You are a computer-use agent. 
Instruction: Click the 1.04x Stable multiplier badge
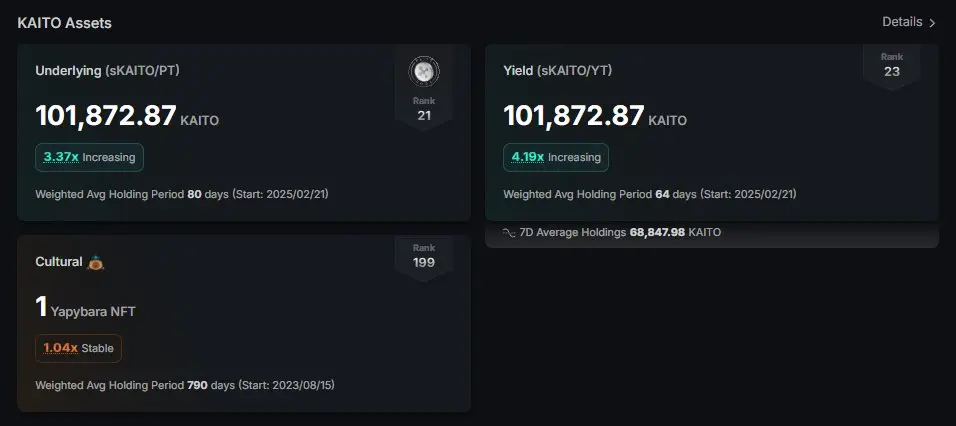click(x=79, y=349)
